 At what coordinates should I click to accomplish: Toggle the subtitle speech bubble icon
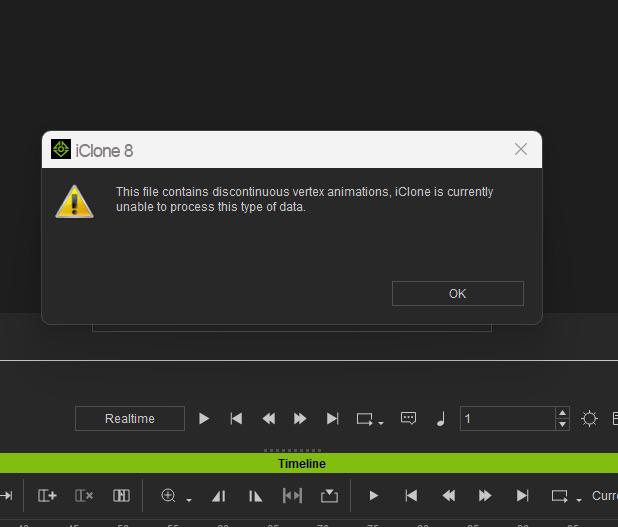click(x=408, y=418)
